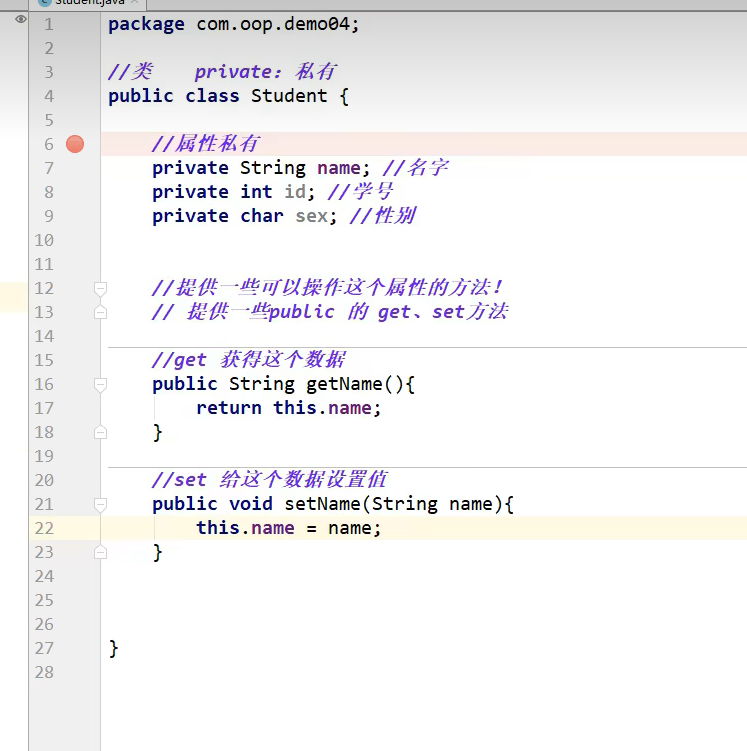Screen dimensions: 747x751
Task: Click the comment //学号 on line 8
Action: [x=361, y=192]
